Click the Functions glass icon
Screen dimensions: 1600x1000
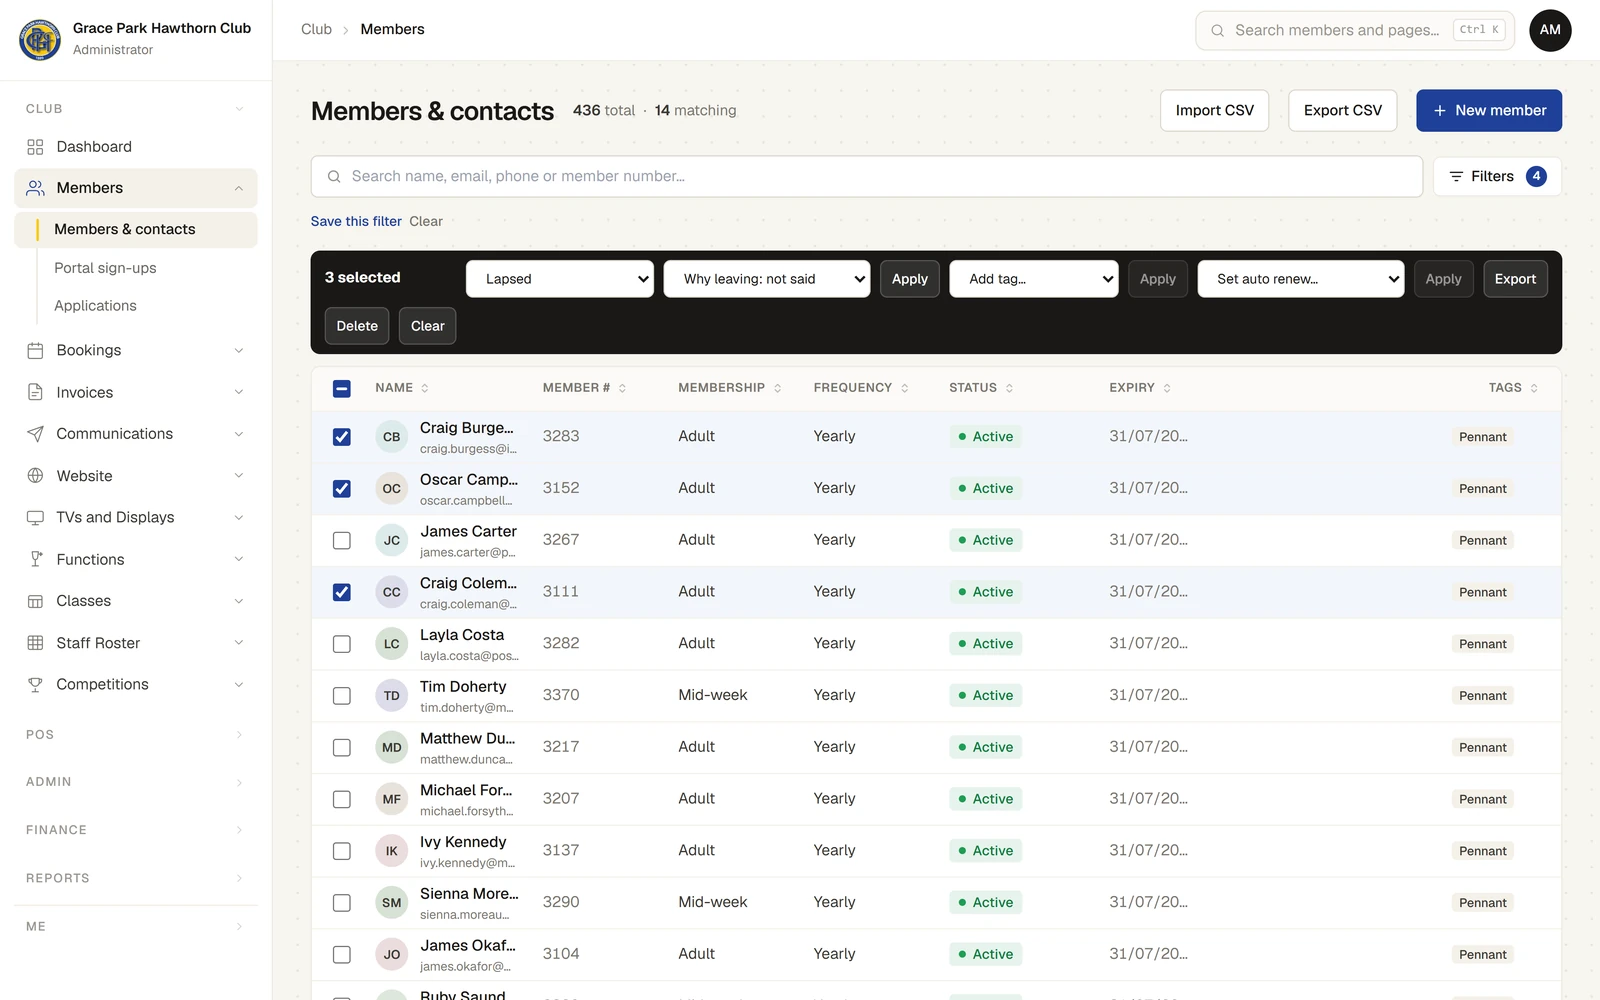click(35, 559)
